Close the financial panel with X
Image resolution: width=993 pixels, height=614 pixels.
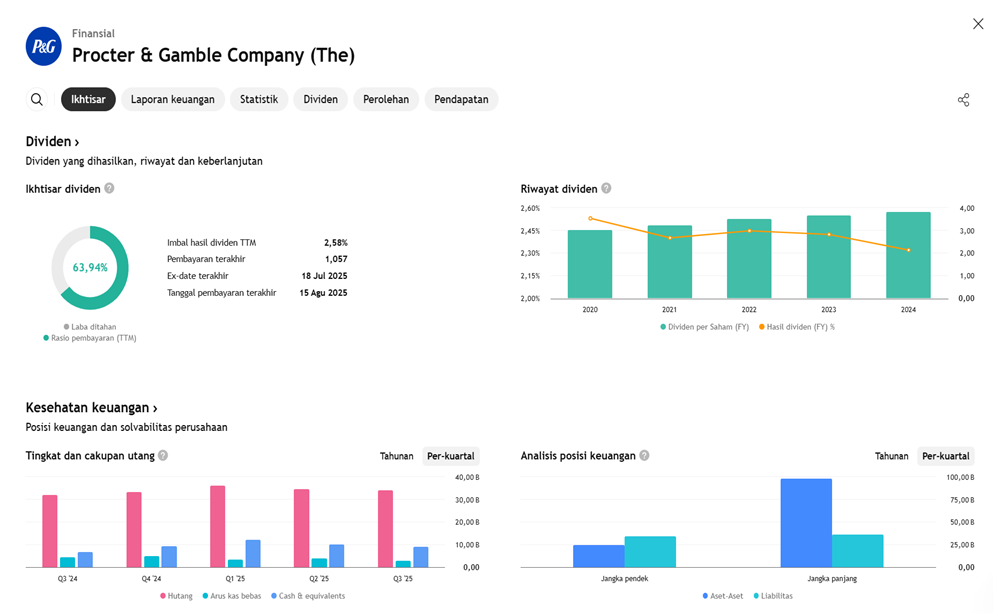click(x=978, y=24)
